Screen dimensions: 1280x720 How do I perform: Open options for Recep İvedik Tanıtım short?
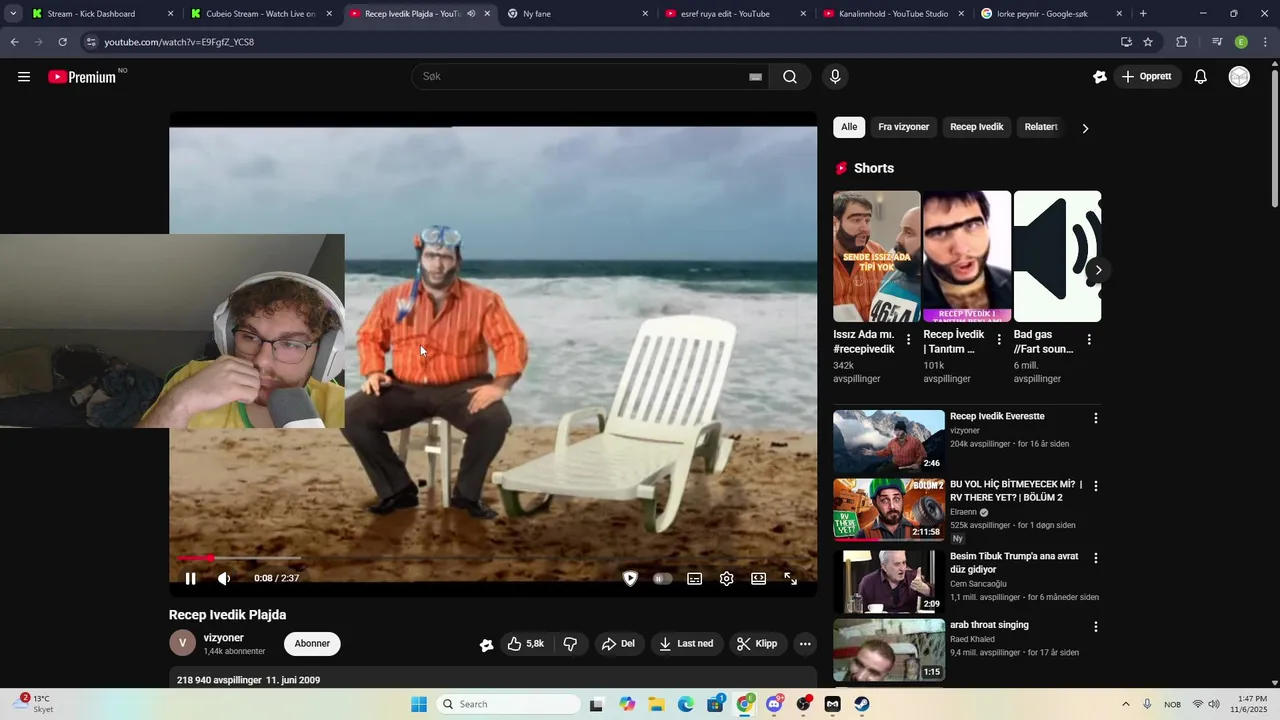[x=998, y=340]
